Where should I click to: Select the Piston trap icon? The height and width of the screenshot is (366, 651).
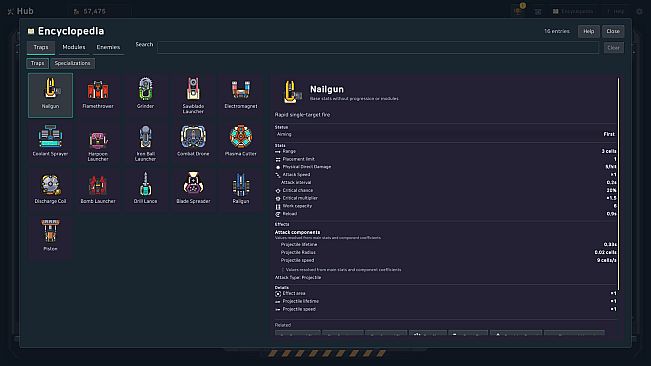click(x=50, y=238)
